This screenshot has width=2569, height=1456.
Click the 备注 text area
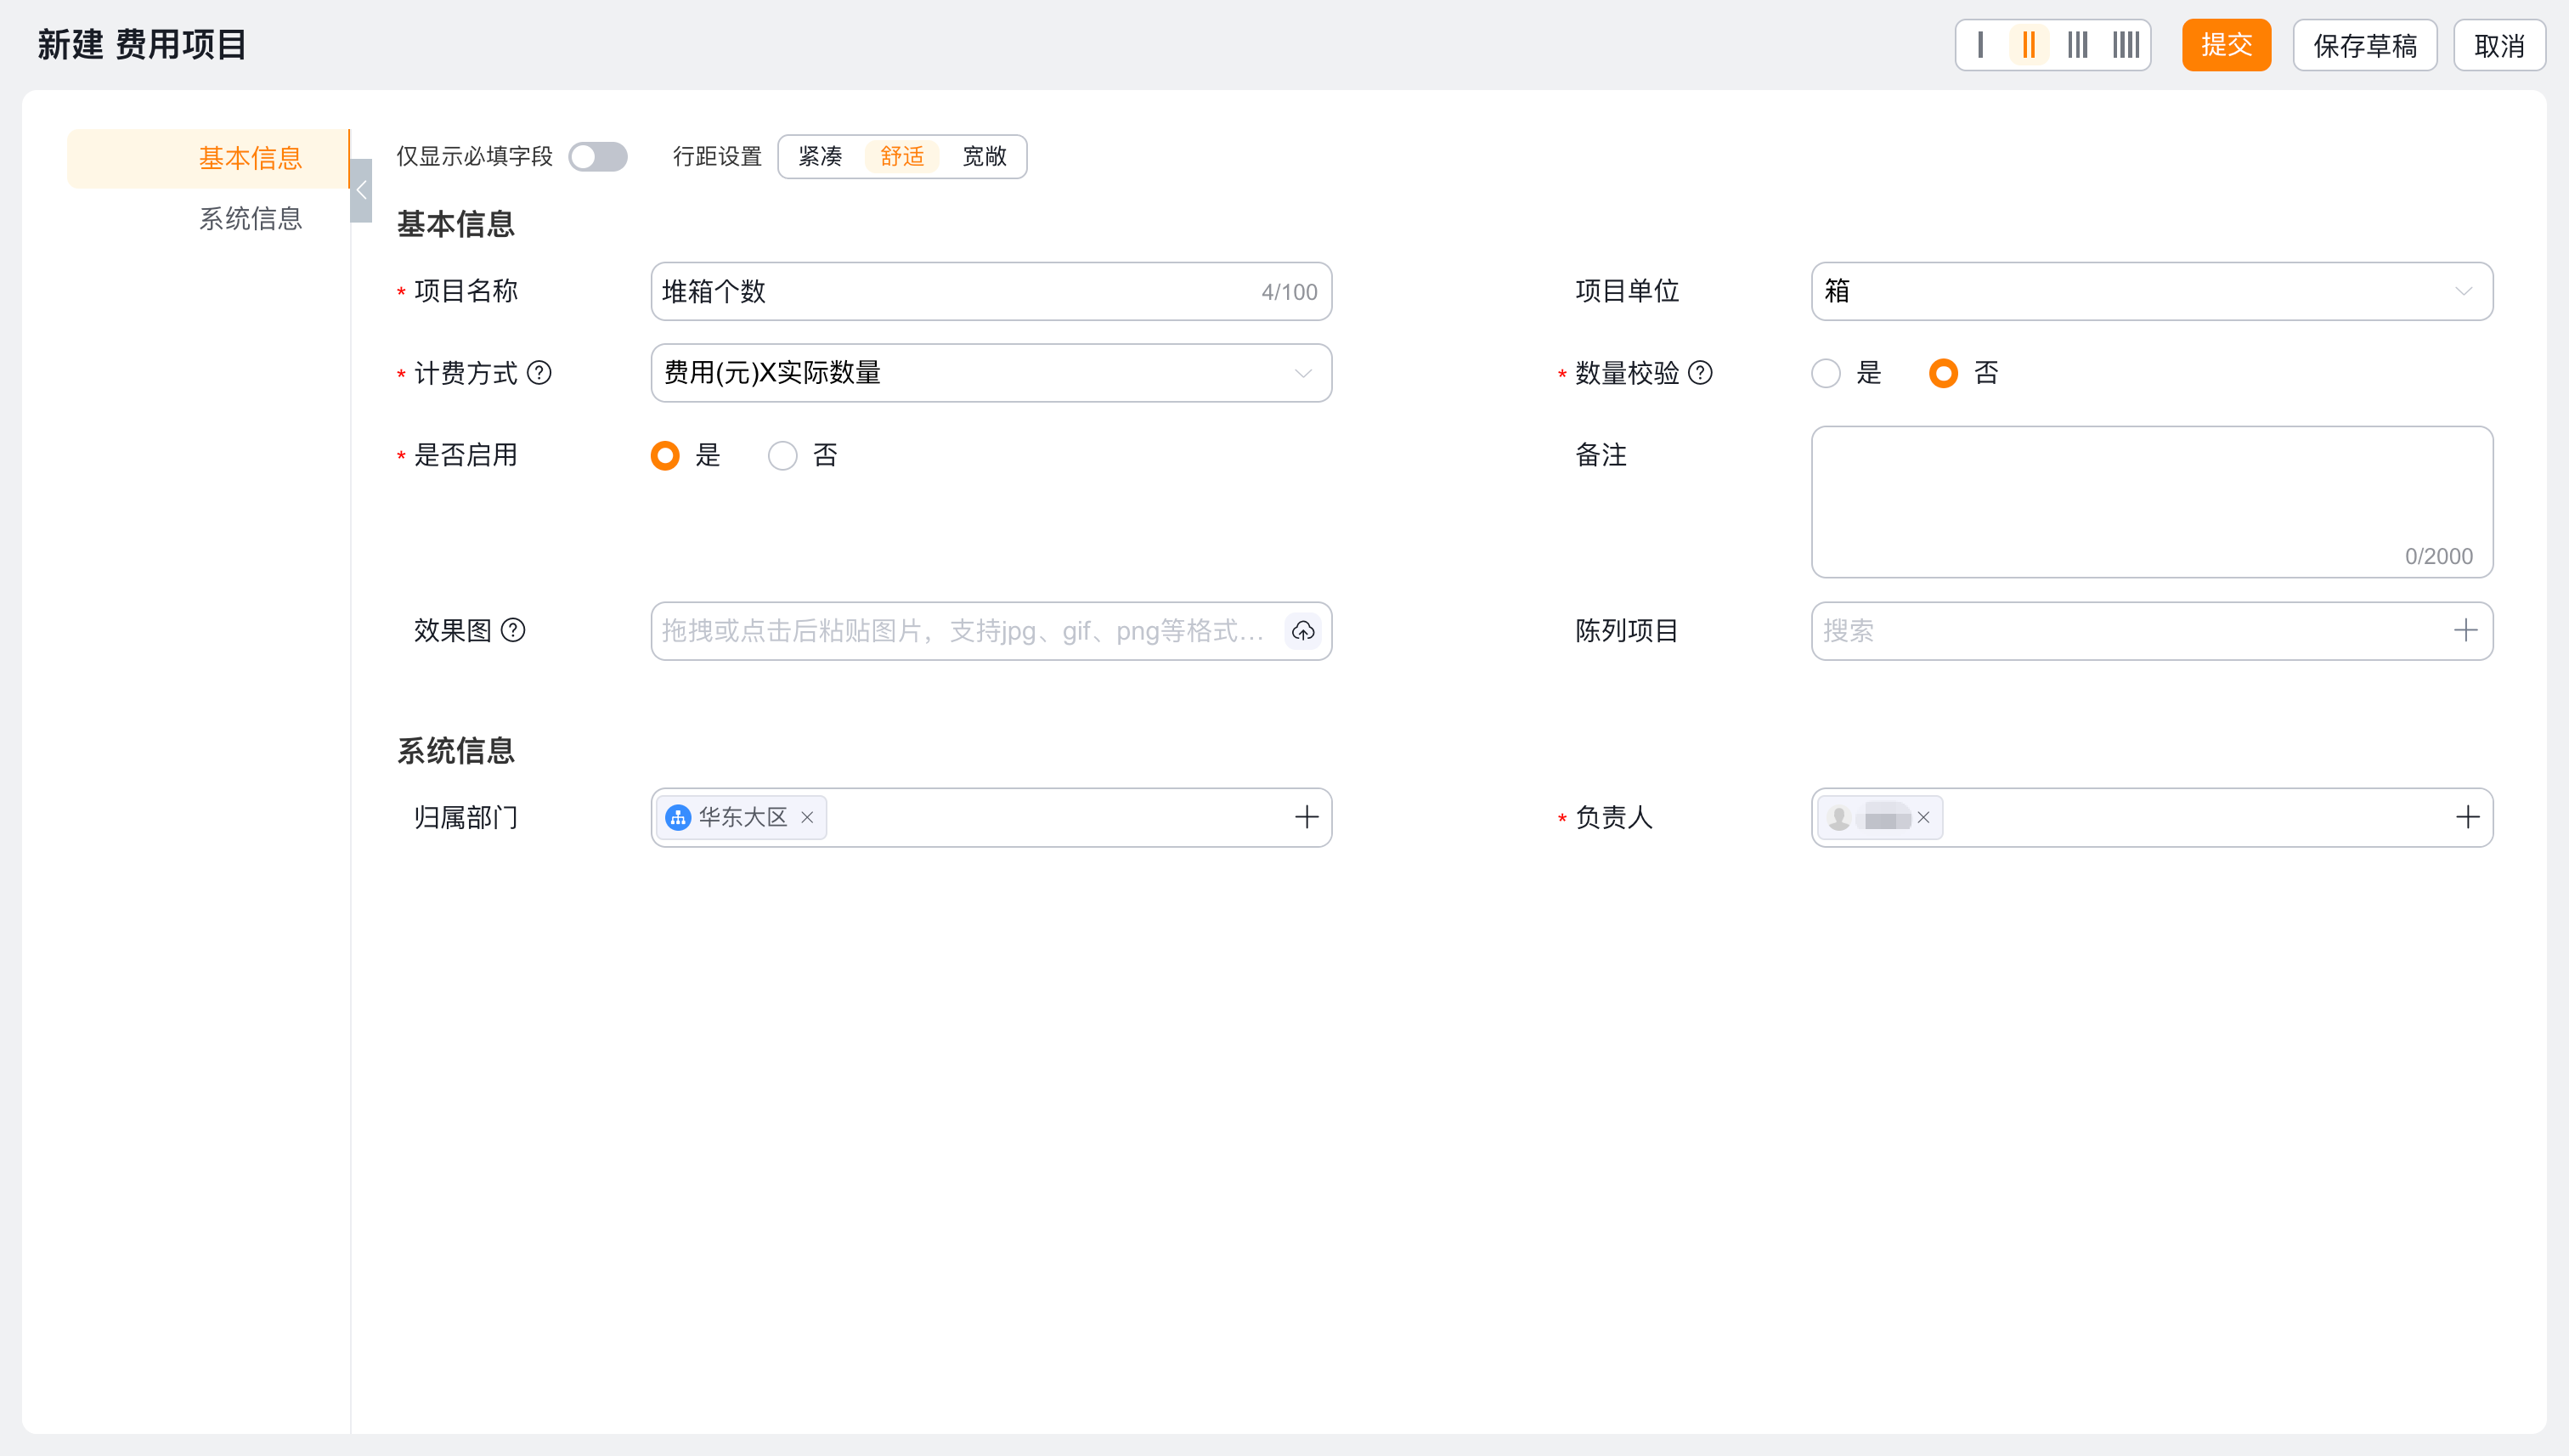[x=2151, y=502]
